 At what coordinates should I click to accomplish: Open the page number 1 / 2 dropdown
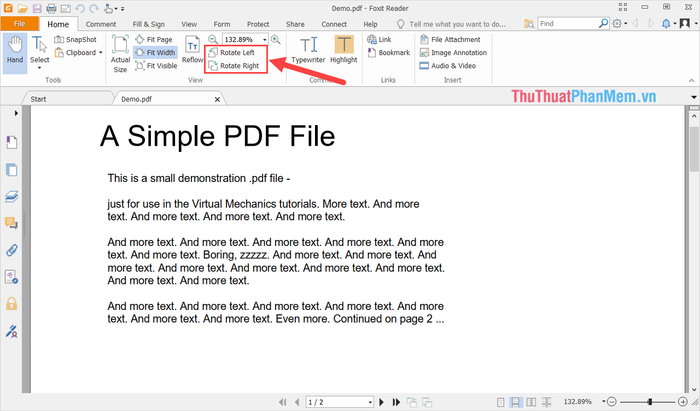coord(370,403)
